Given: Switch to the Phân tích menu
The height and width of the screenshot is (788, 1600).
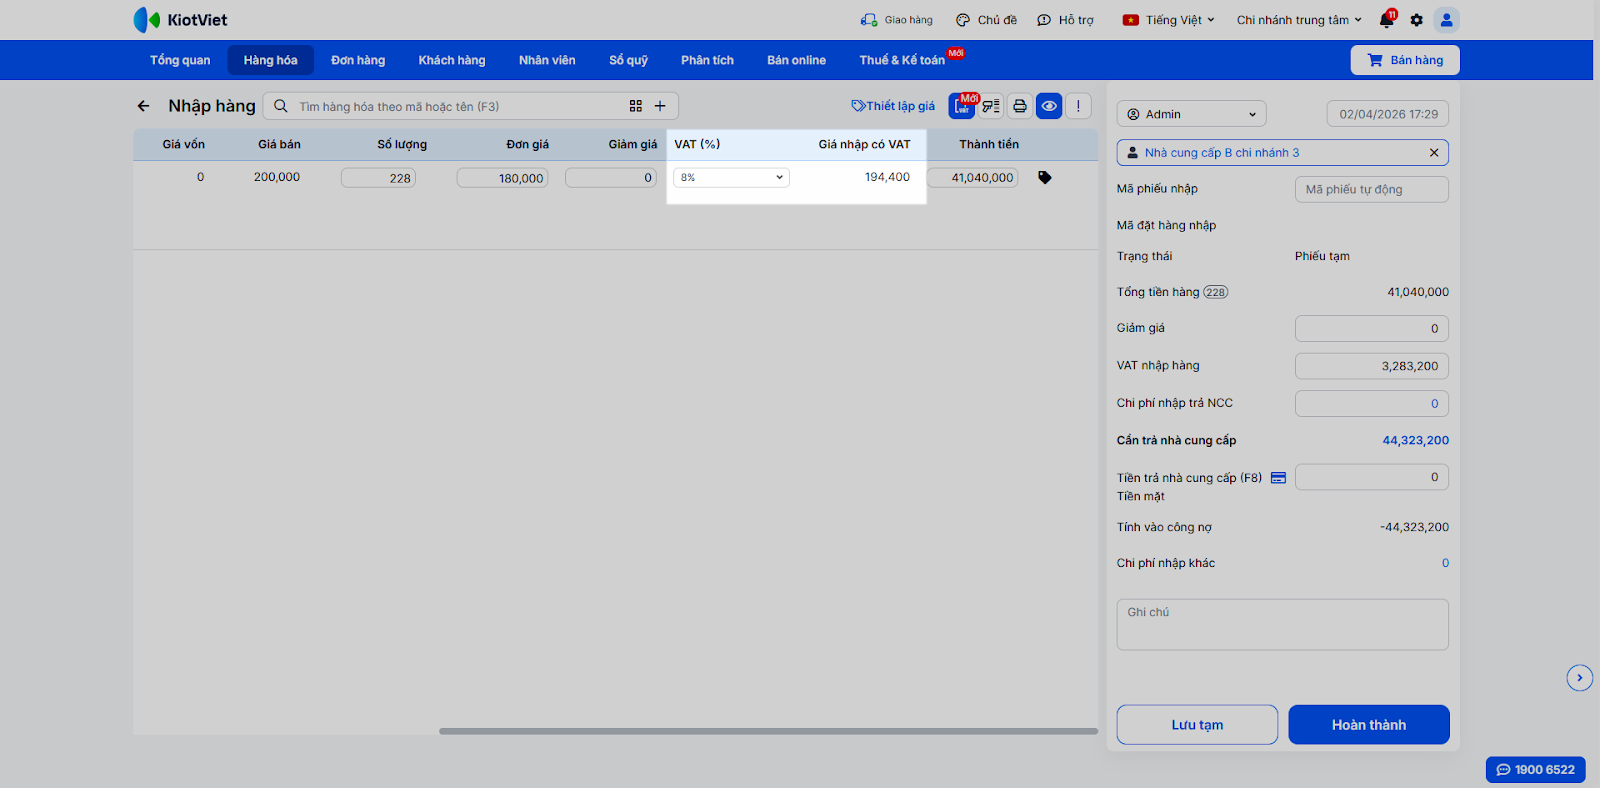Looking at the screenshot, I should [x=707, y=60].
